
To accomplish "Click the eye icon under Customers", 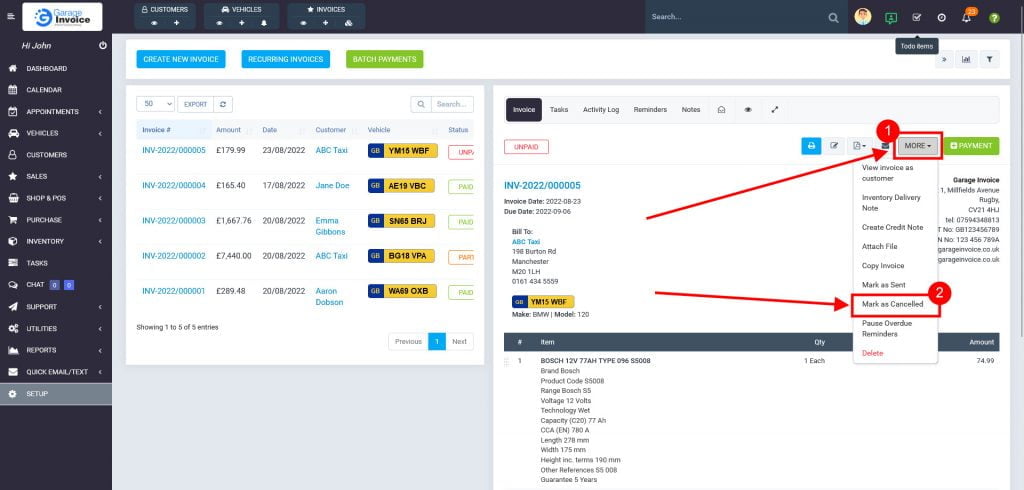I will pos(153,22).
